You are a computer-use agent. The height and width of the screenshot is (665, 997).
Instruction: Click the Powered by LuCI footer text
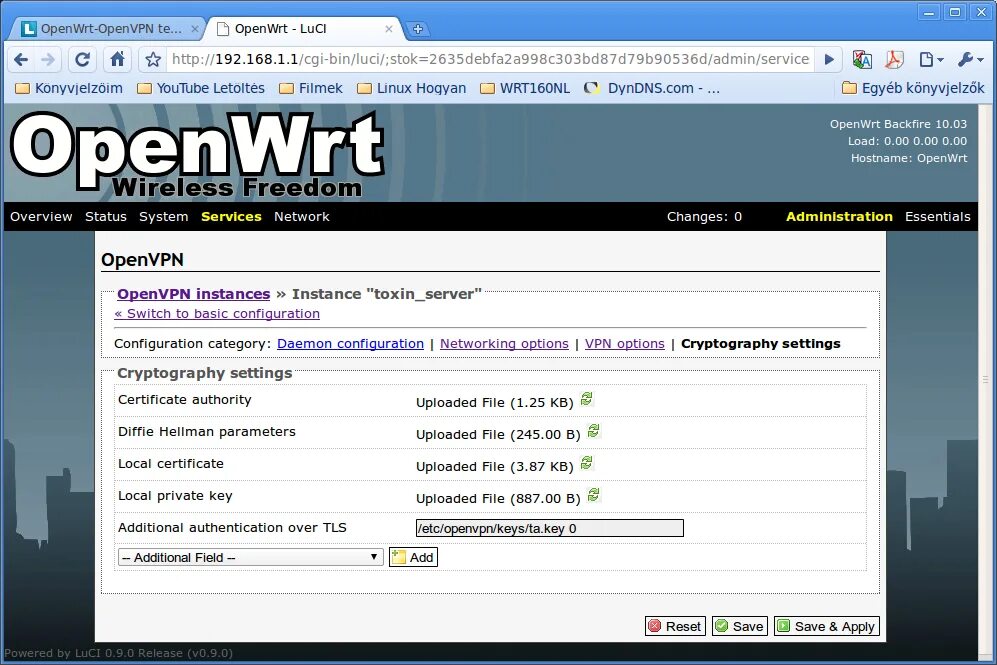click(x=119, y=653)
